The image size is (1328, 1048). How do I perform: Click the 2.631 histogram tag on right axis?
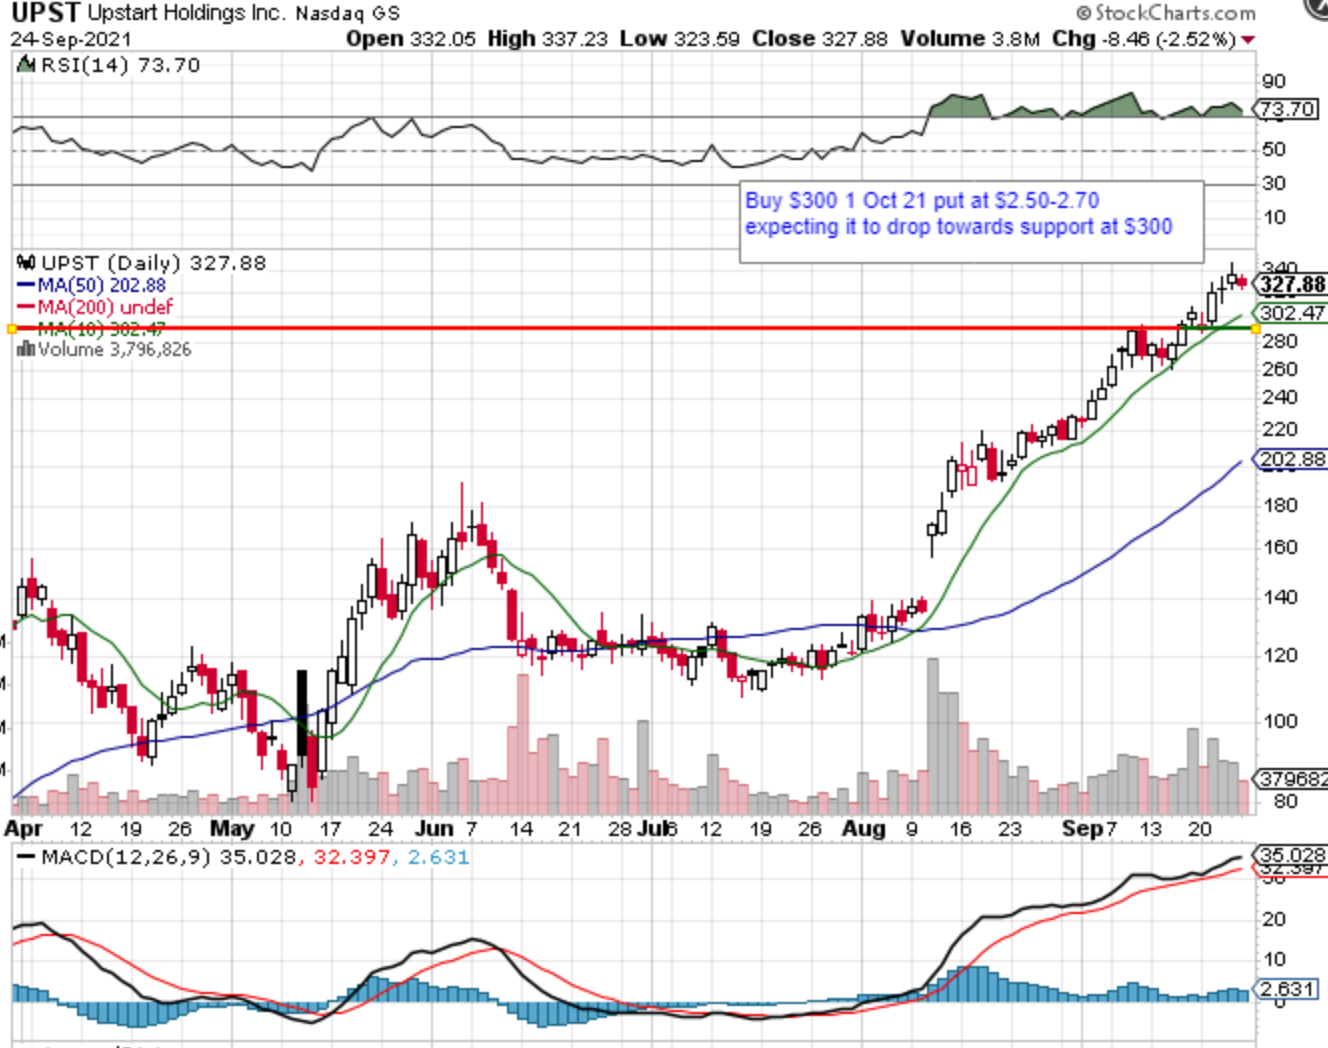(x=1286, y=988)
